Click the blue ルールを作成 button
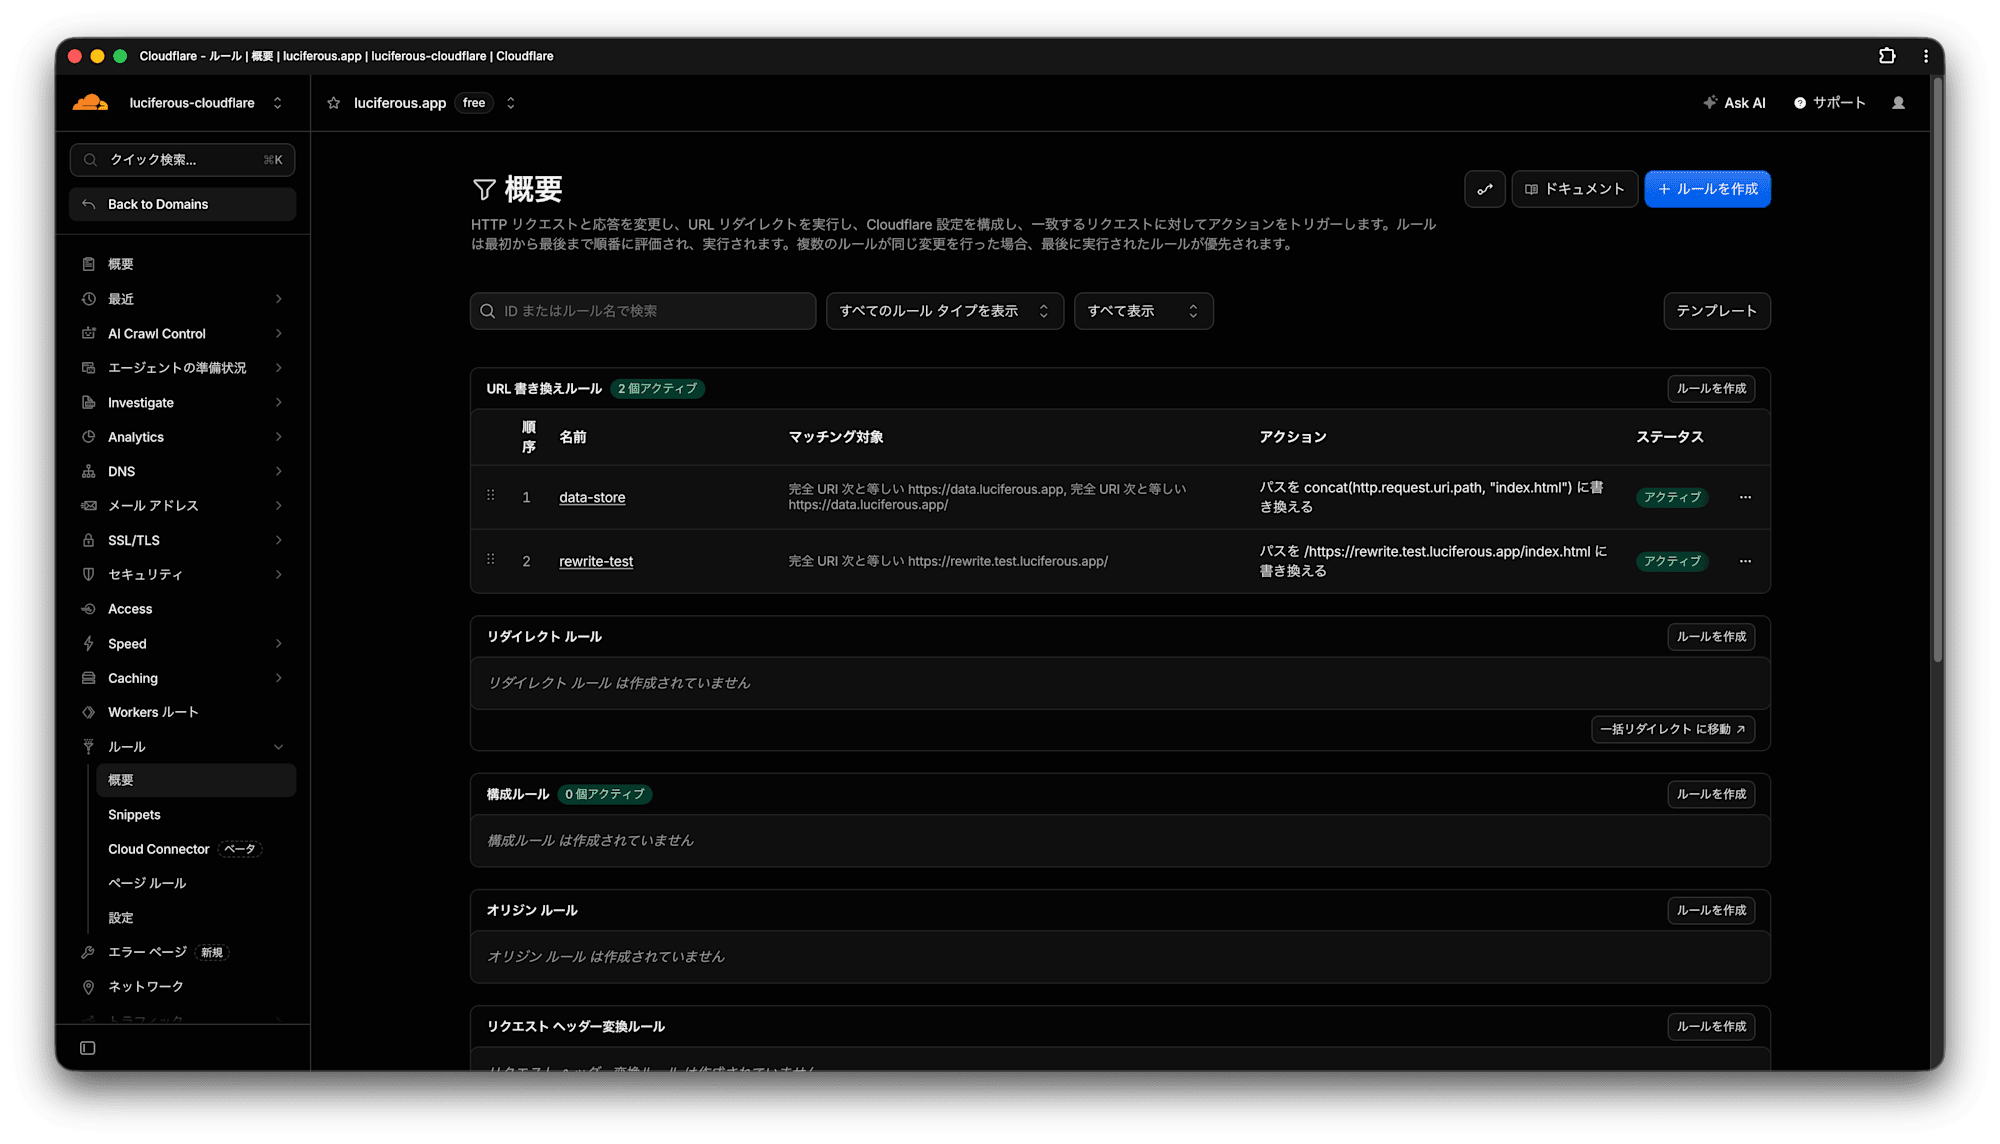 coord(1707,189)
